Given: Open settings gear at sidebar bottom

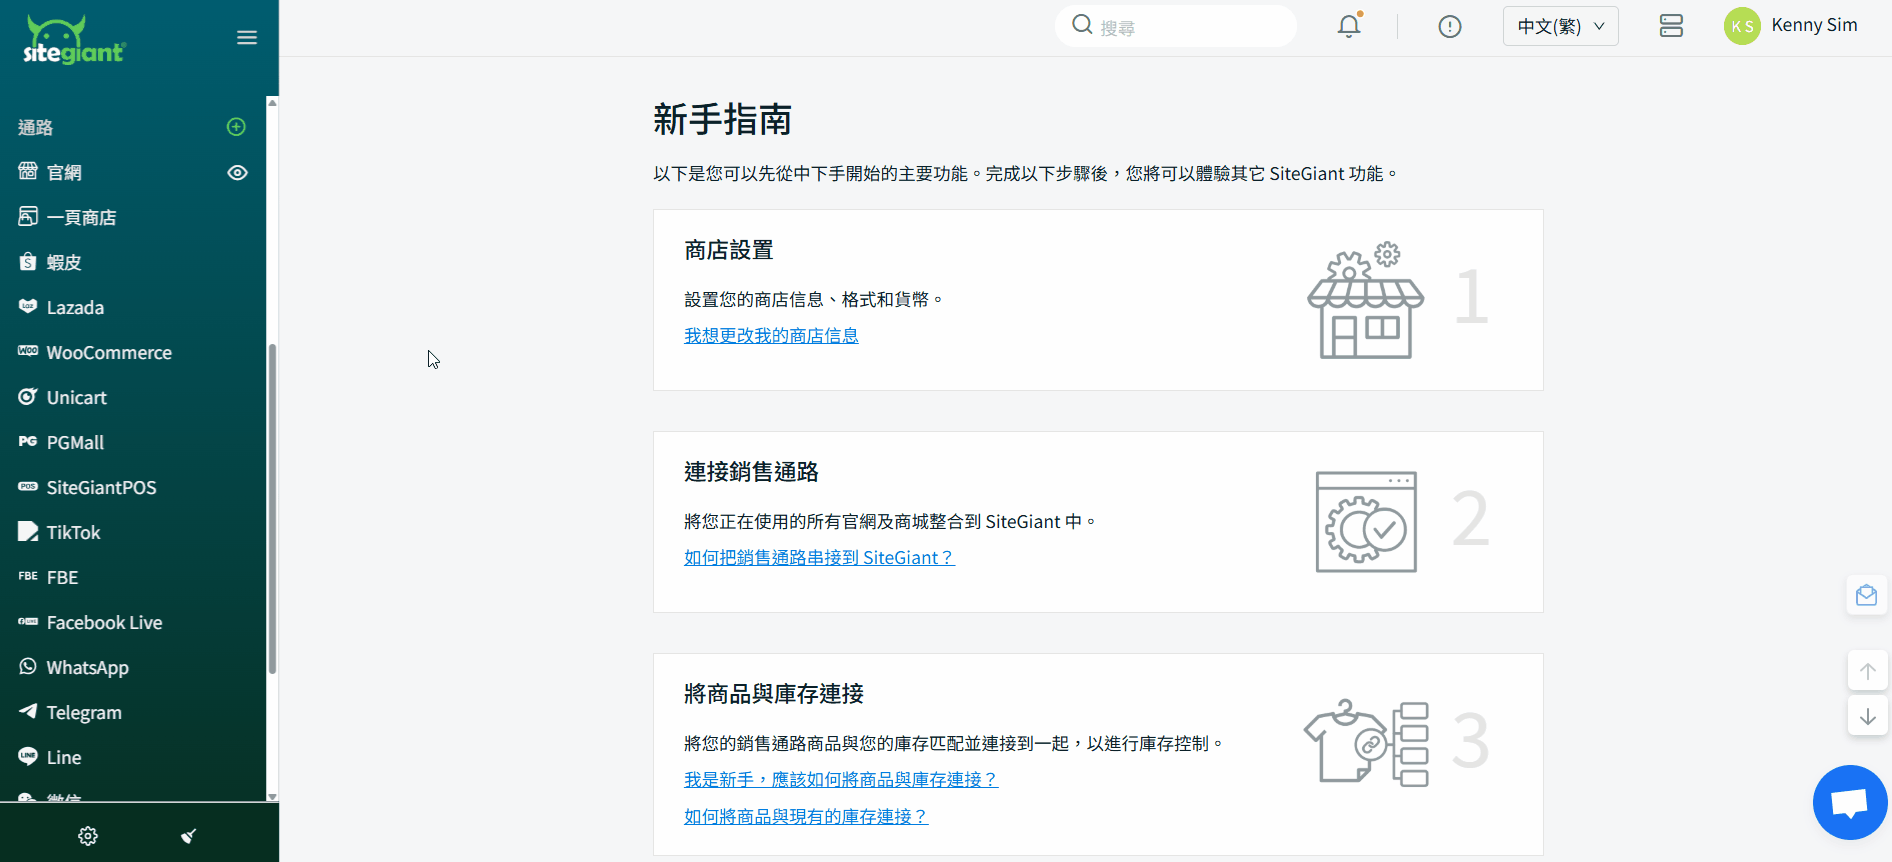Looking at the screenshot, I should [88, 836].
